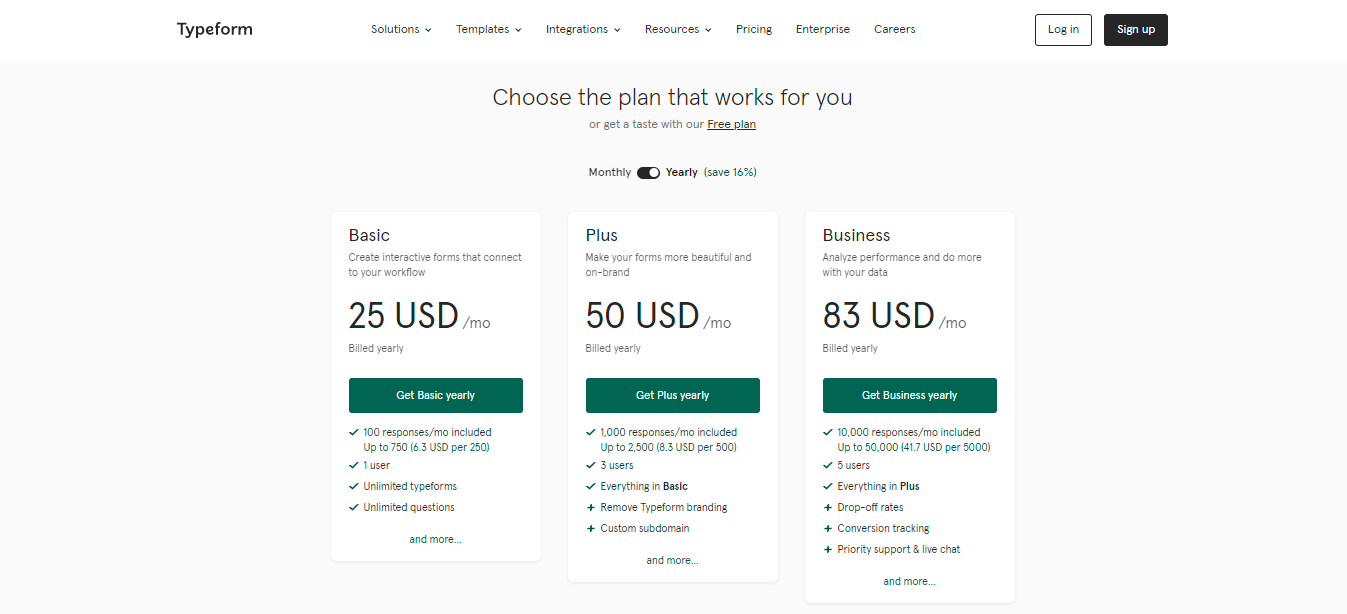Screen dimensions: 1347x614
Task: Open the Resources menu
Action: 677,29
